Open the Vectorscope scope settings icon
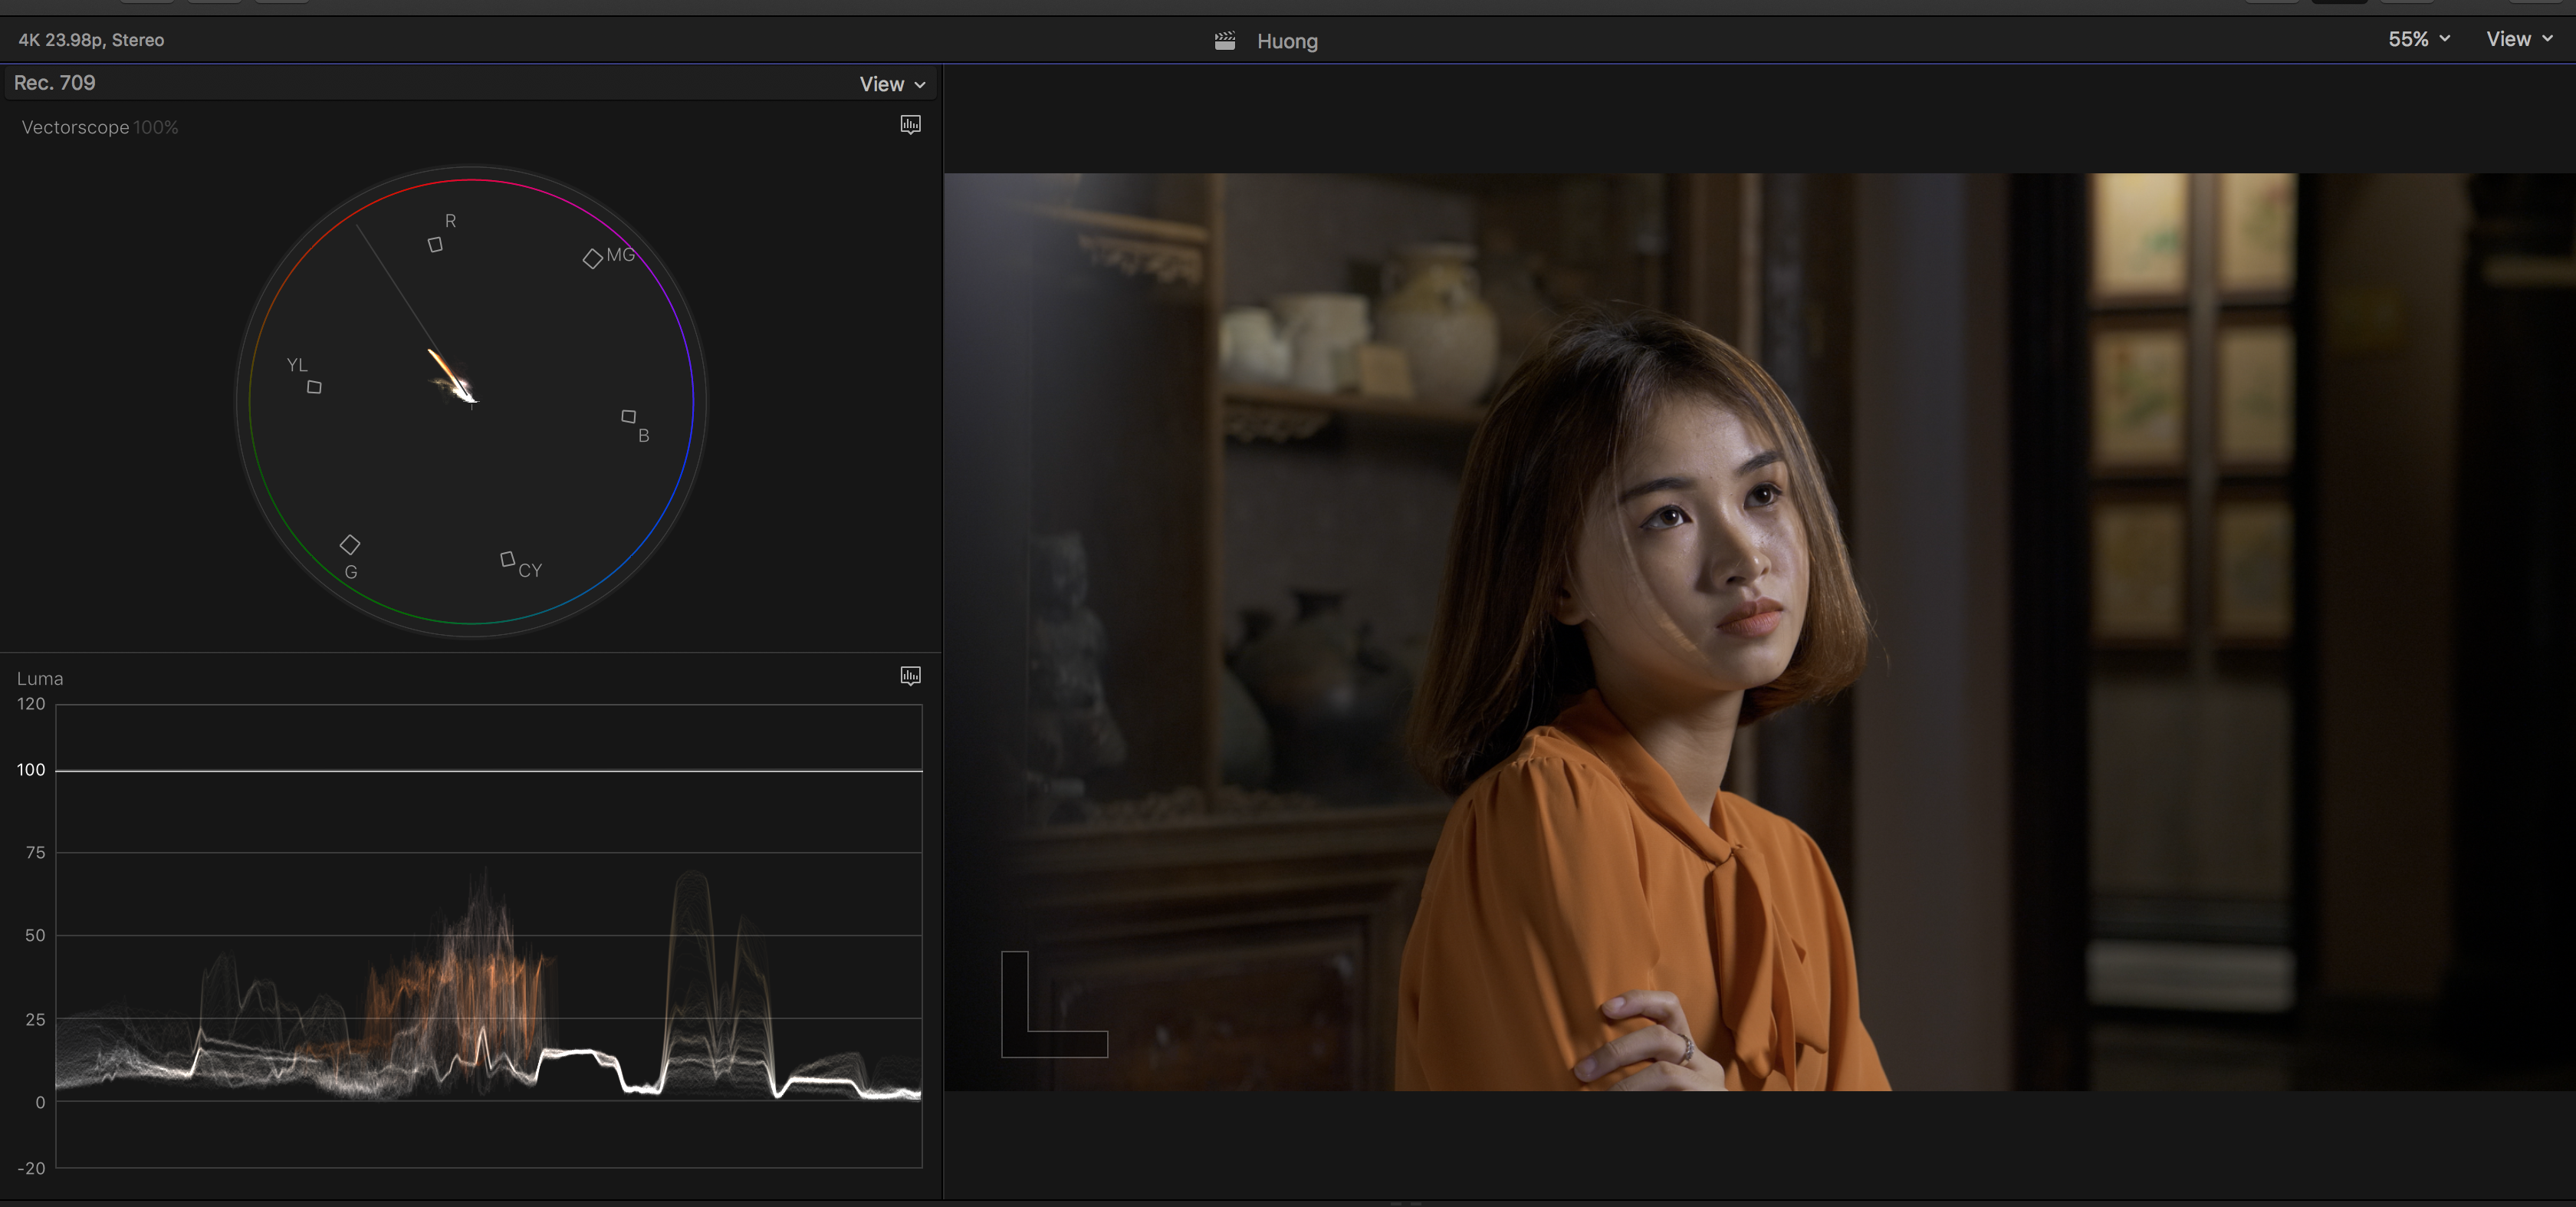The height and width of the screenshot is (1207, 2576). click(910, 125)
